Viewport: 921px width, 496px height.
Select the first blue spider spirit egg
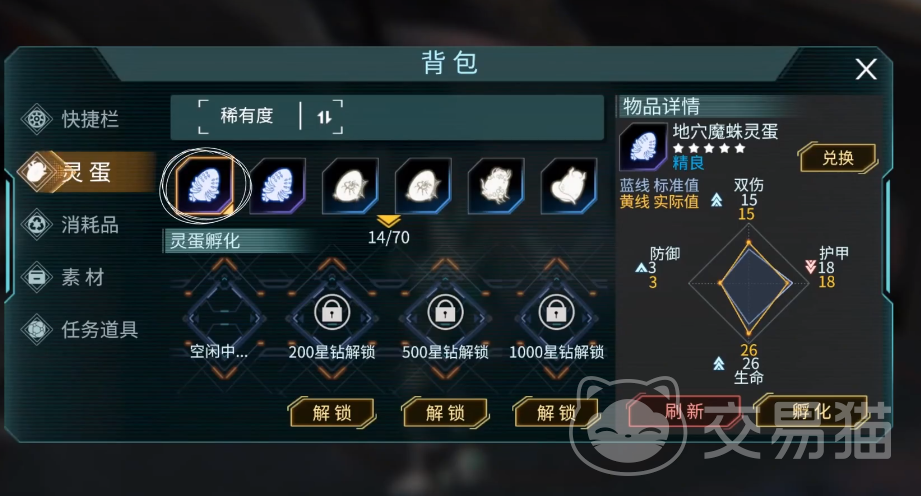205,185
